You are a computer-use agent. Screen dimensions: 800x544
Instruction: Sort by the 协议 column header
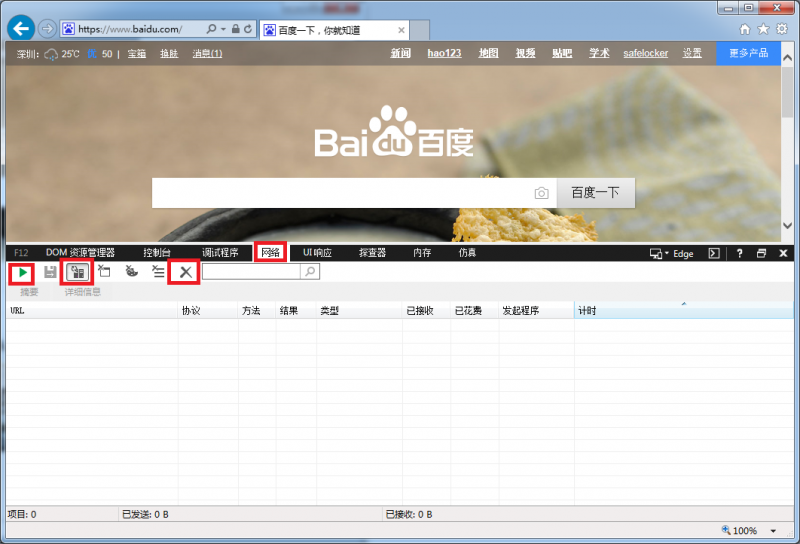[208, 310]
